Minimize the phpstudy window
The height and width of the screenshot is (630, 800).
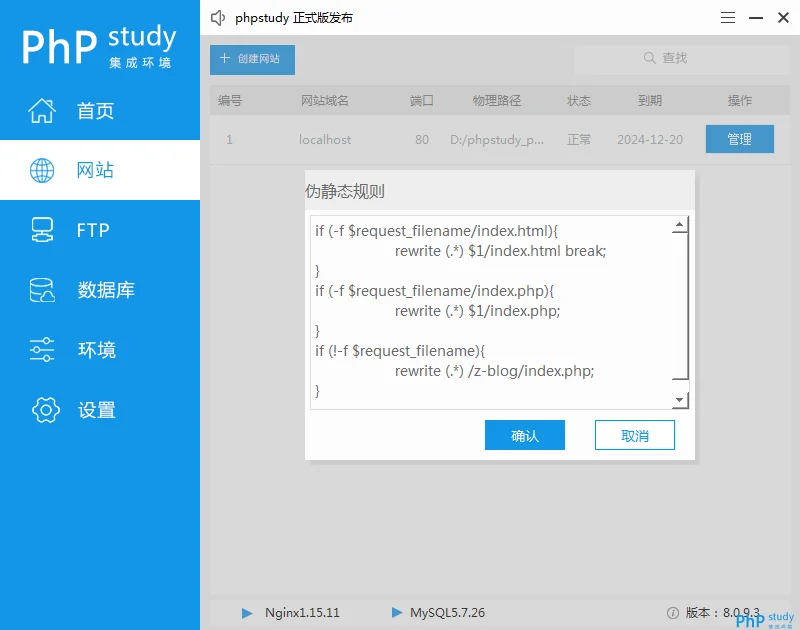coord(756,18)
